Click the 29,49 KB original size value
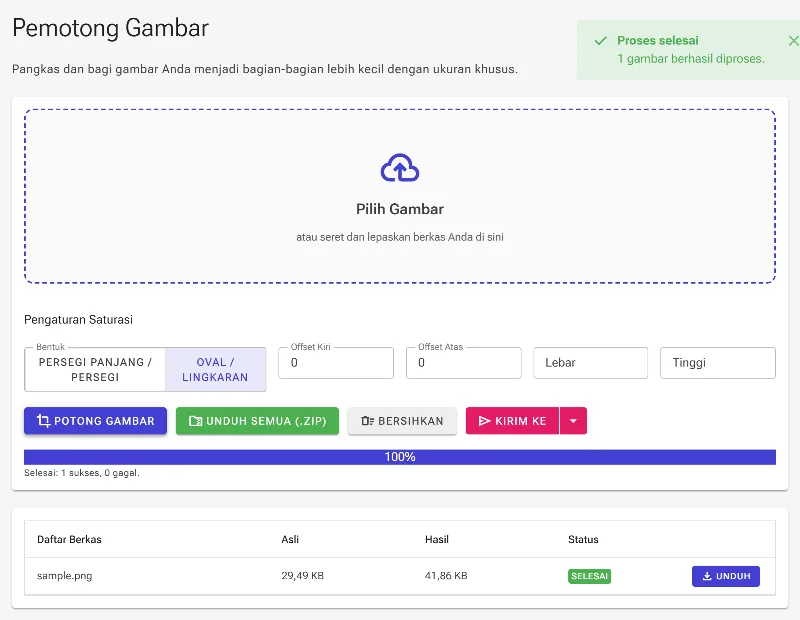Screen dimensions: 800x620 click(303, 576)
